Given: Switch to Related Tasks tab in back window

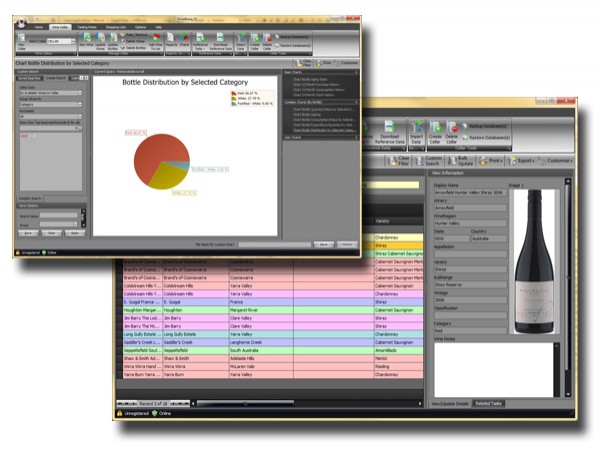Looking at the screenshot, I should pos(488,403).
